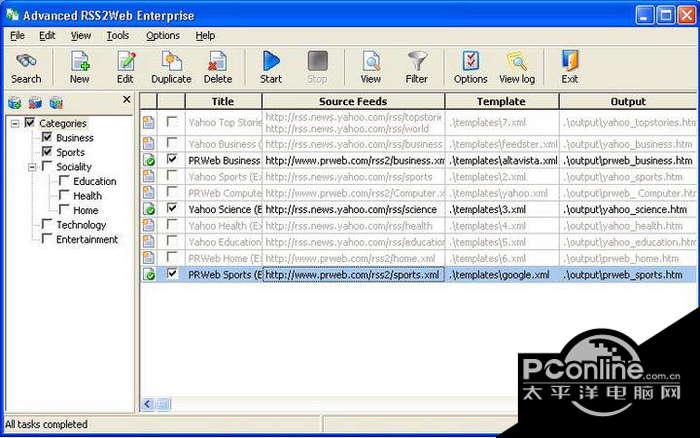Click the Delete toolbar icon
The image size is (700, 438).
(x=218, y=61)
